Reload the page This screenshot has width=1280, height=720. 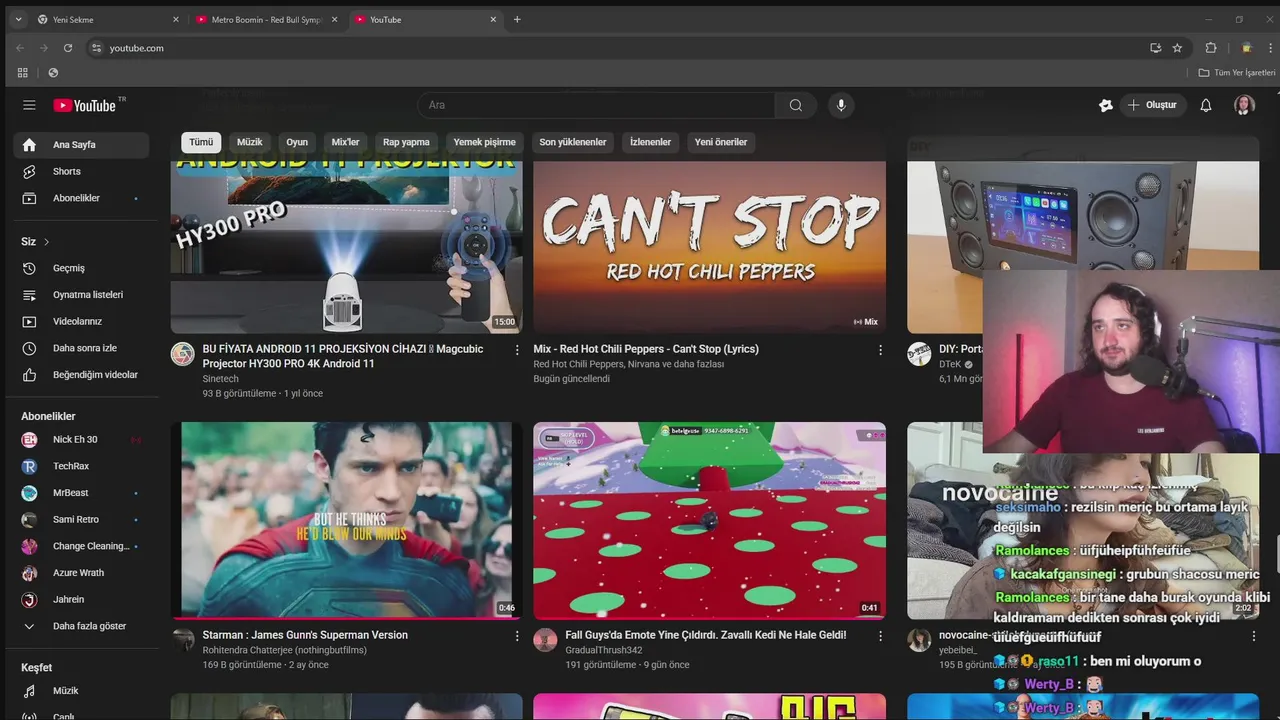pos(68,48)
